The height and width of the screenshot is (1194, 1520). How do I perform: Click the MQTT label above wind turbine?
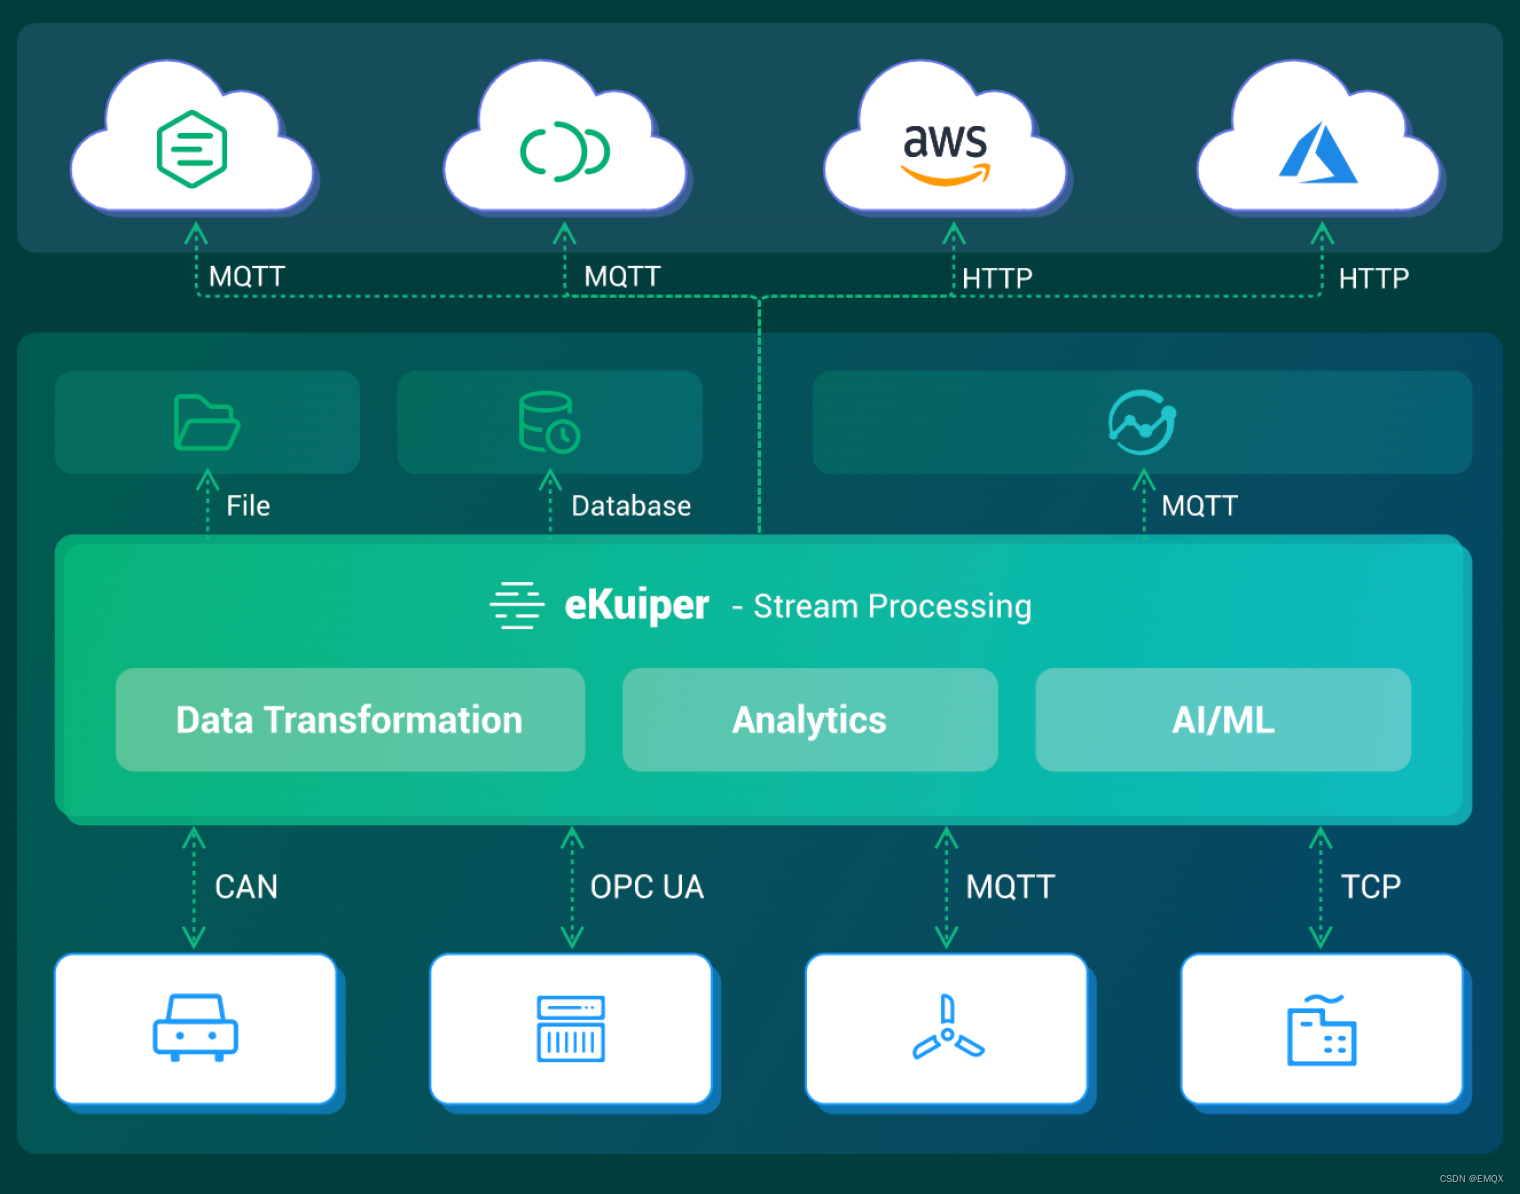click(1010, 887)
